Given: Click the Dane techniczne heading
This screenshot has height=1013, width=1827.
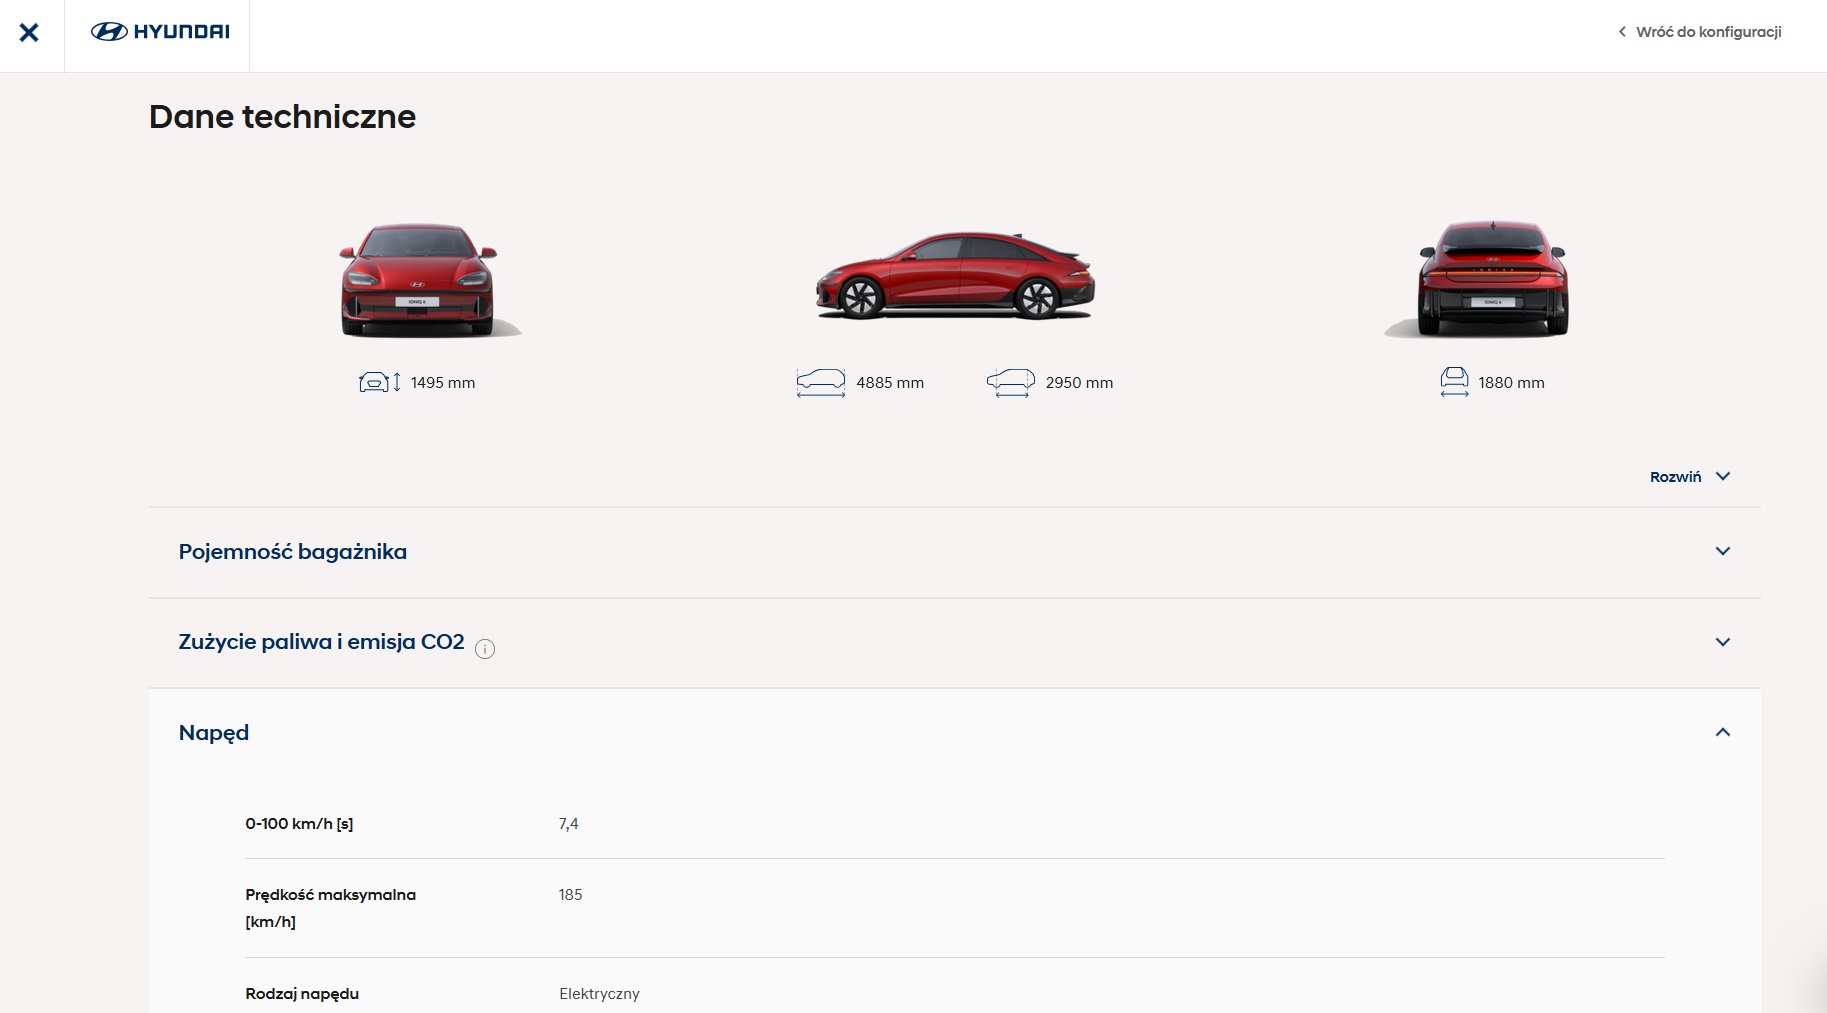Looking at the screenshot, I should [x=282, y=117].
